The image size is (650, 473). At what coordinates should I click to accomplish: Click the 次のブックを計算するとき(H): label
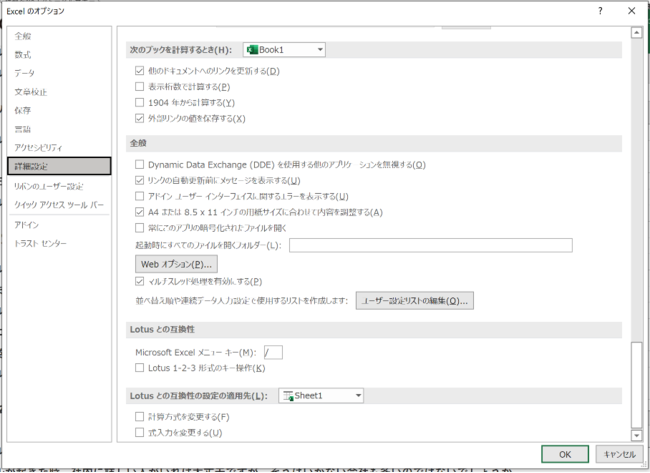pos(181,50)
